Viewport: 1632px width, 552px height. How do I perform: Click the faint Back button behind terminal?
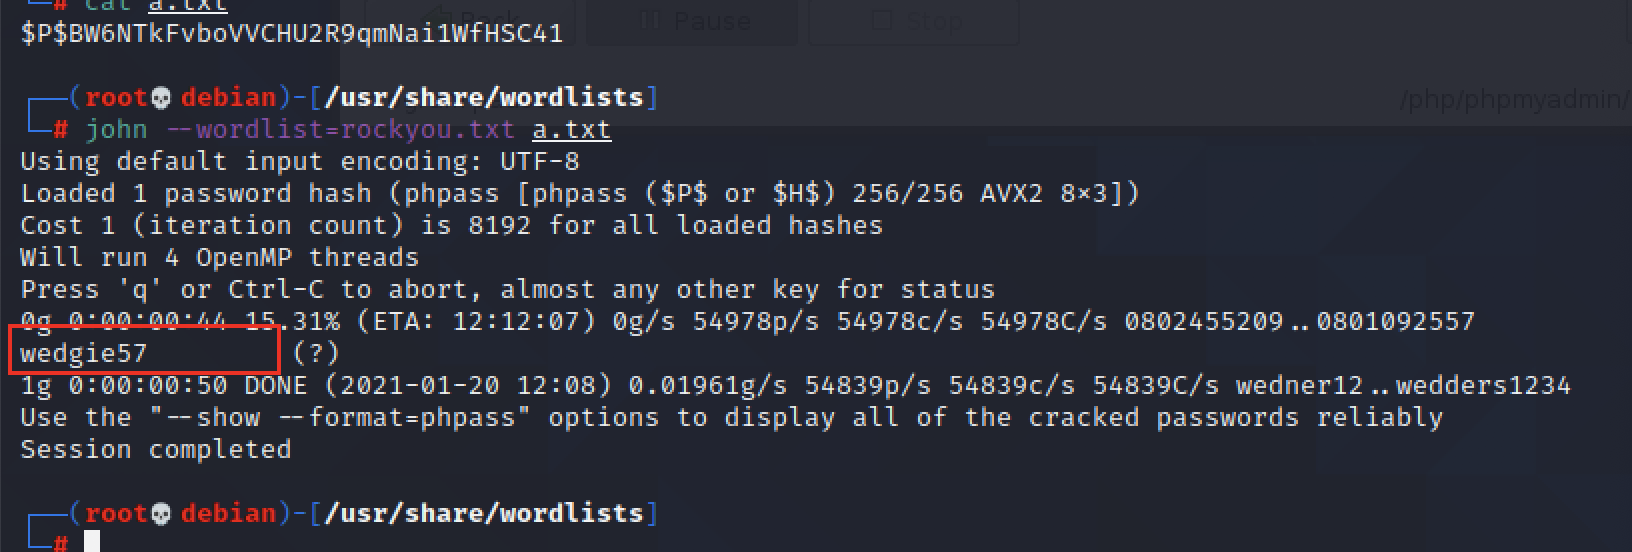click(472, 20)
